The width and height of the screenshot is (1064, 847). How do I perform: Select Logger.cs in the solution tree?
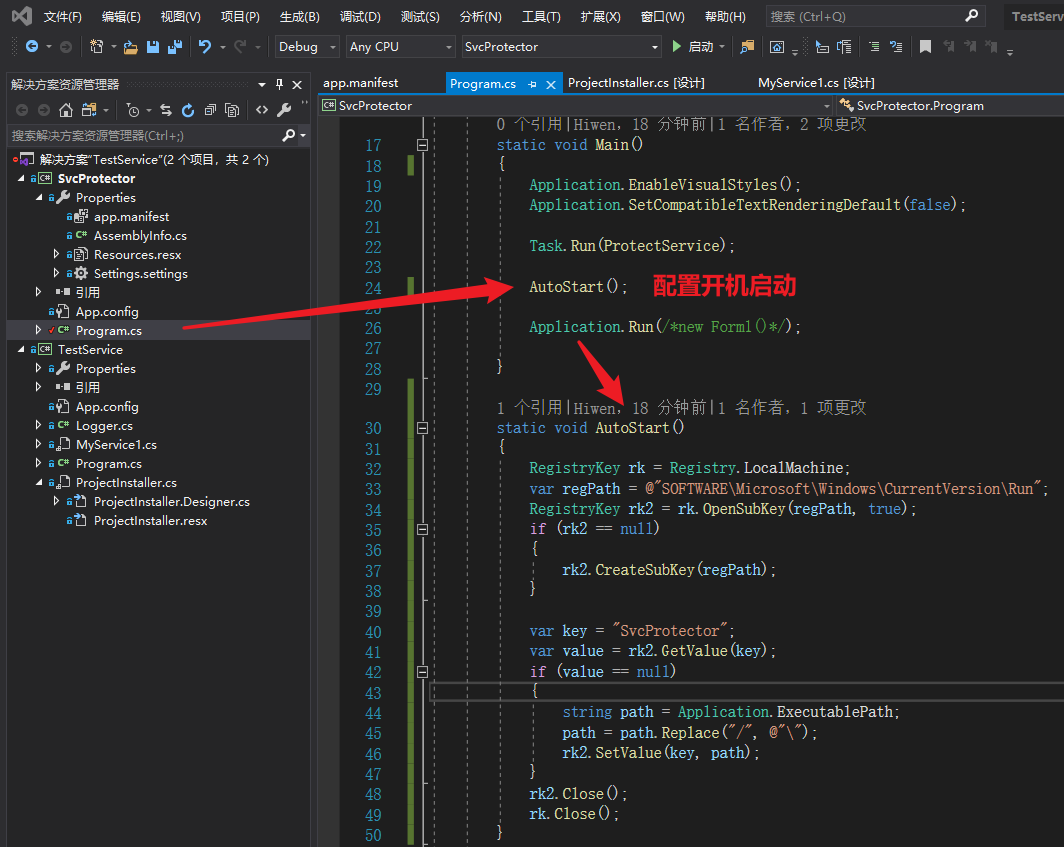(104, 426)
